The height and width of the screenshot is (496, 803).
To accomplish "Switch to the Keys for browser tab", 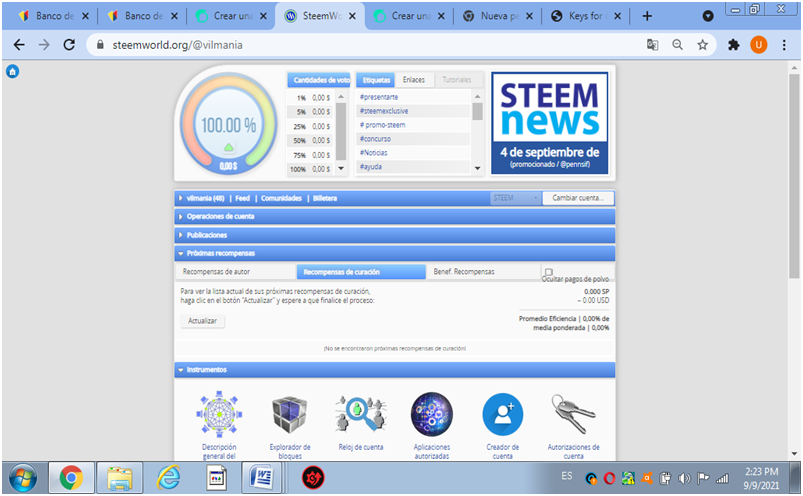I will tap(586, 16).
